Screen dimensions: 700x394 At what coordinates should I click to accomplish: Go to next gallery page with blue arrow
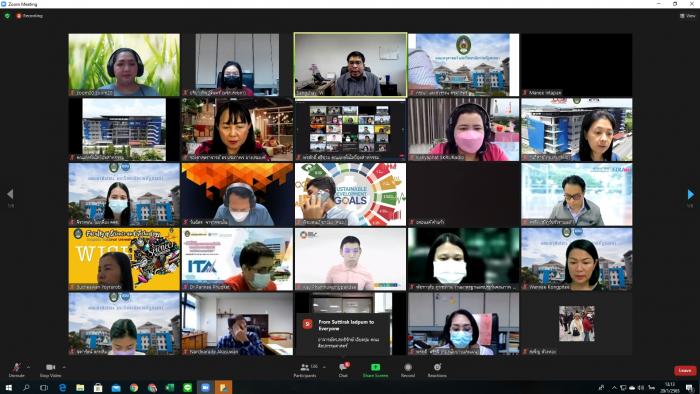691,194
